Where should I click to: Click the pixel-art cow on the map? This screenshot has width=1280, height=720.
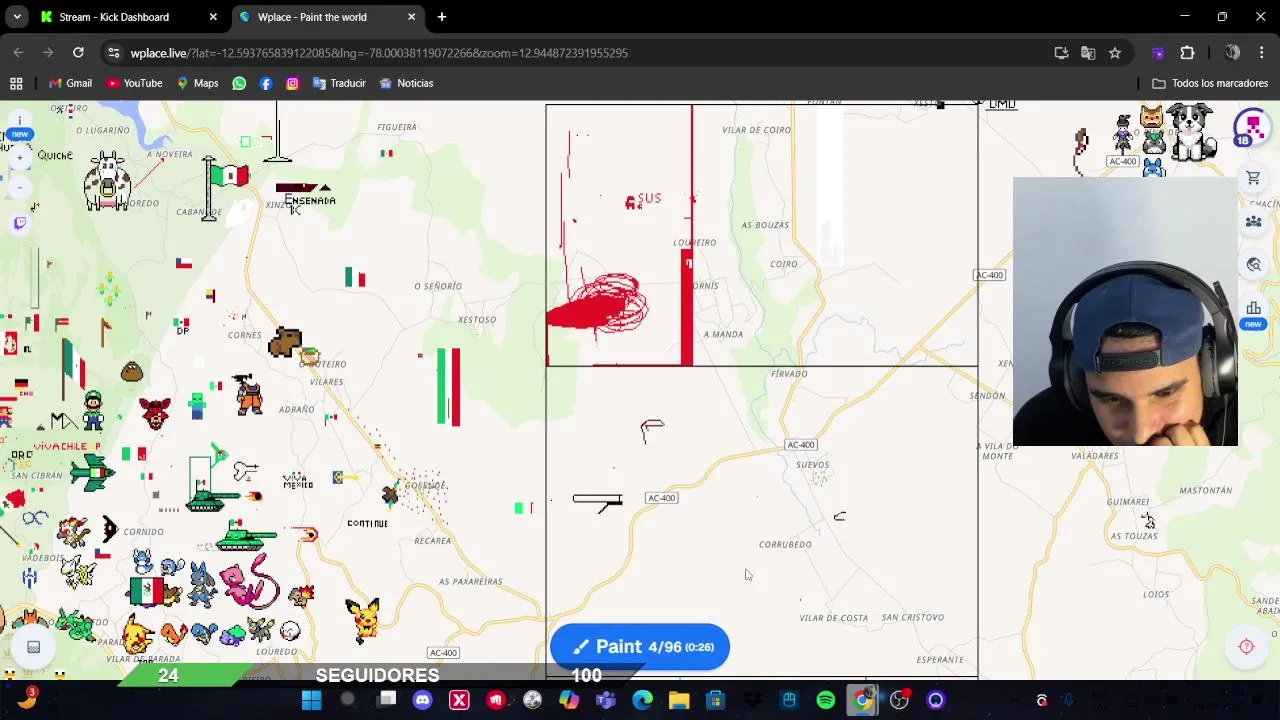[108, 182]
